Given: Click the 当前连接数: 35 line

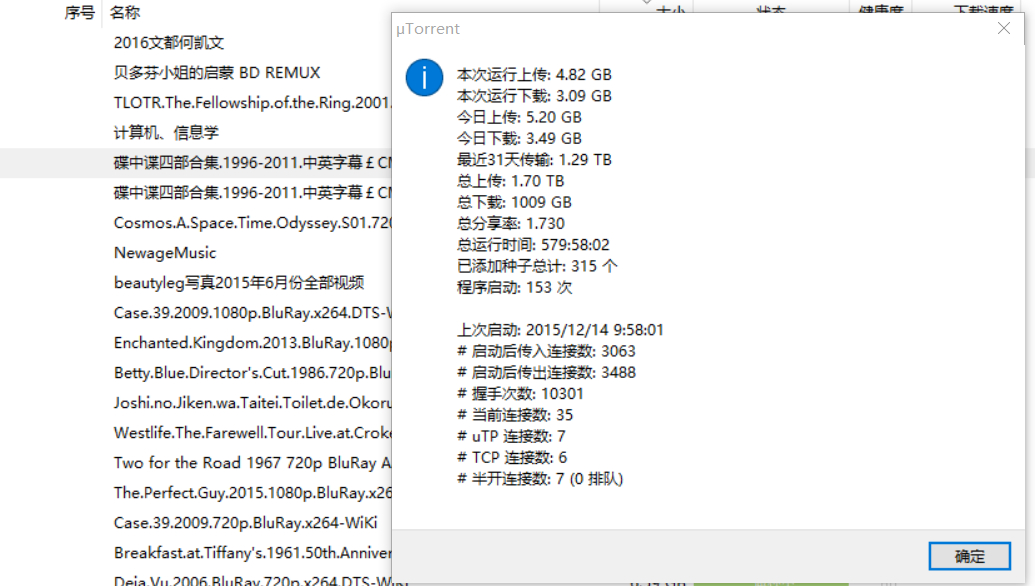Looking at the screenshot, I should point(515,415).
